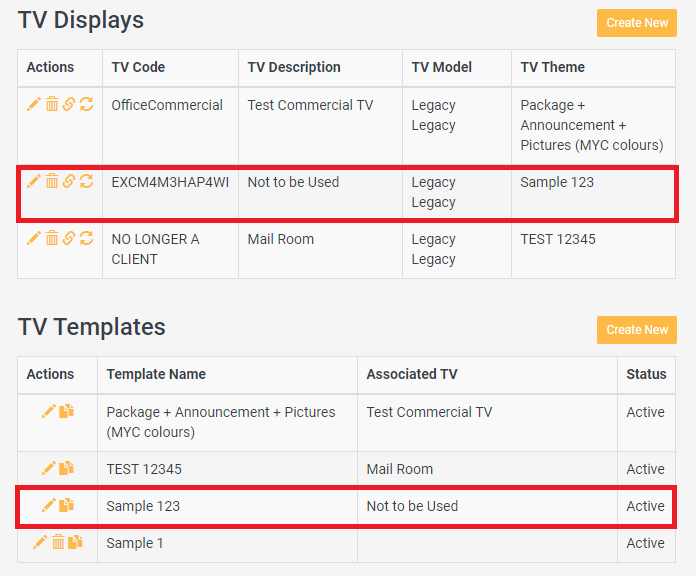Click link icon for NO LONGER A CLIENT
This screenshot has width=696, height=576.
[x=69, y=238]
